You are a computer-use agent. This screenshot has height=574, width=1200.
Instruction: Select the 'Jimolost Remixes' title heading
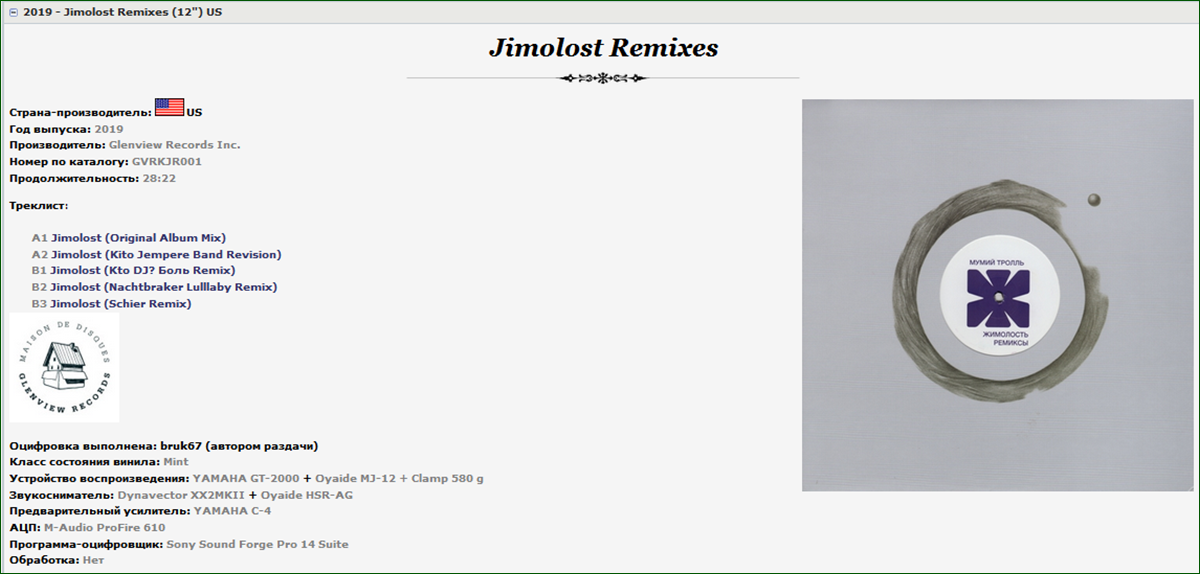click(x=603, y=48)
